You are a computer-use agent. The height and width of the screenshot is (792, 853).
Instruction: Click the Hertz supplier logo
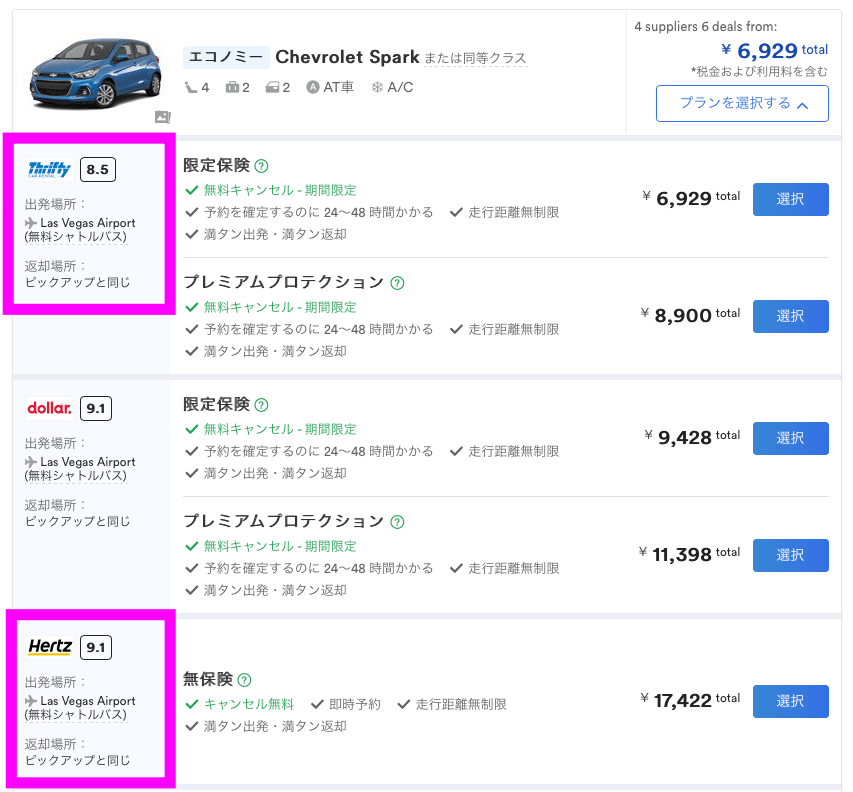50,647
